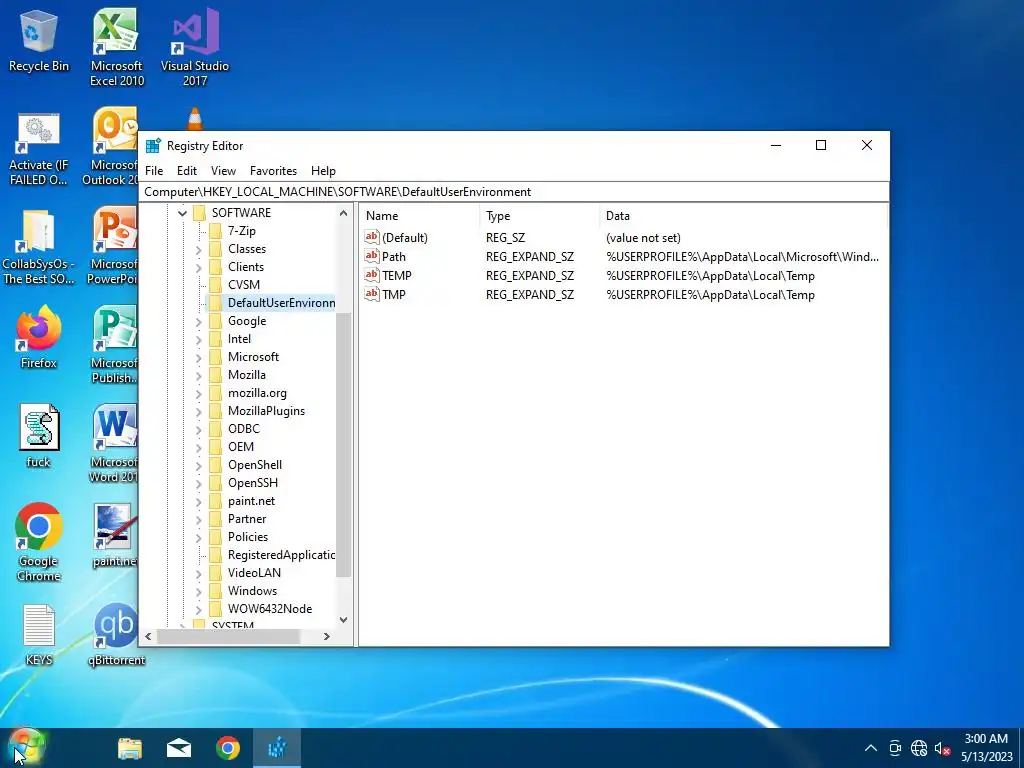
Task: Click the TEMP value string icon
Action: click(372, 275)
